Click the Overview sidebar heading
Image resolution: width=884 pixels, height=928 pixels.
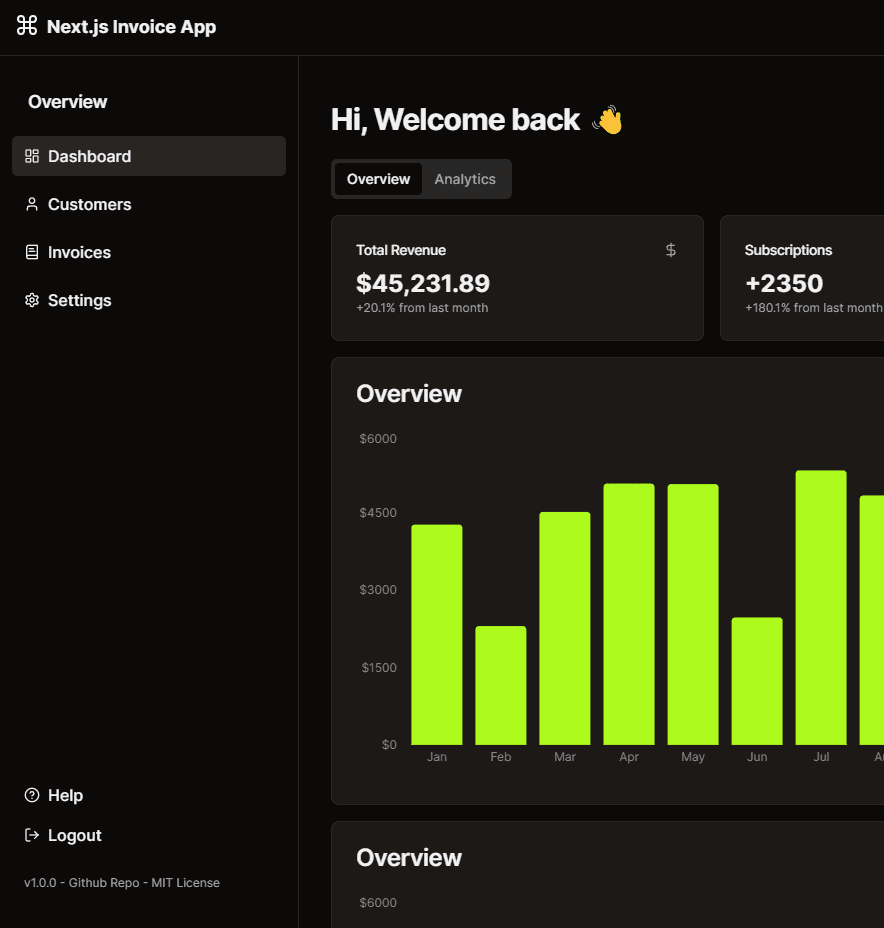[67, 101]
